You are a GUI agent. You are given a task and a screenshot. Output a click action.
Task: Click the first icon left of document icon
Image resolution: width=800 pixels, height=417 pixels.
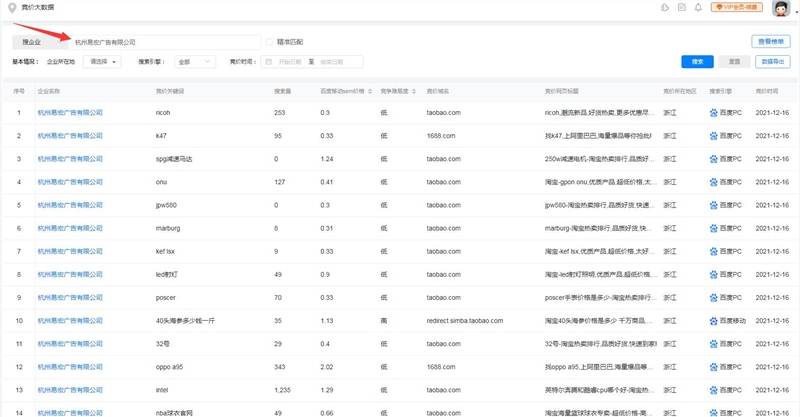tap(667, 8)
